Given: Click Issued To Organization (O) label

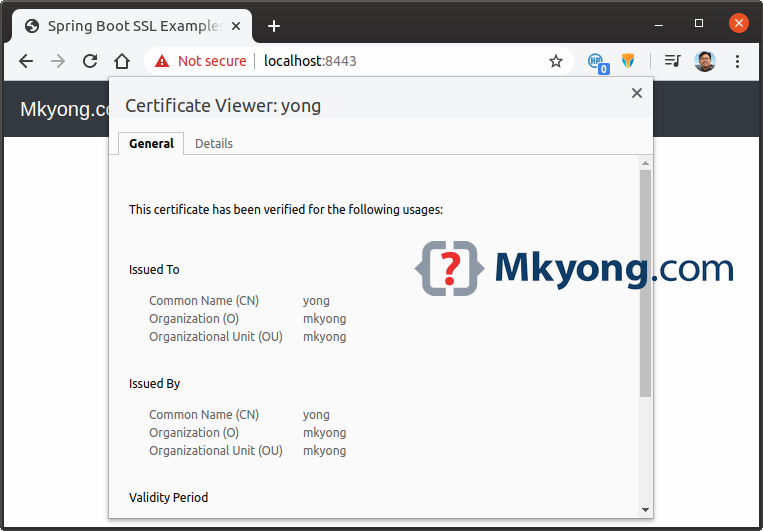Looking at the screenshot, I should pyautogui.click(x=194, y=319).
